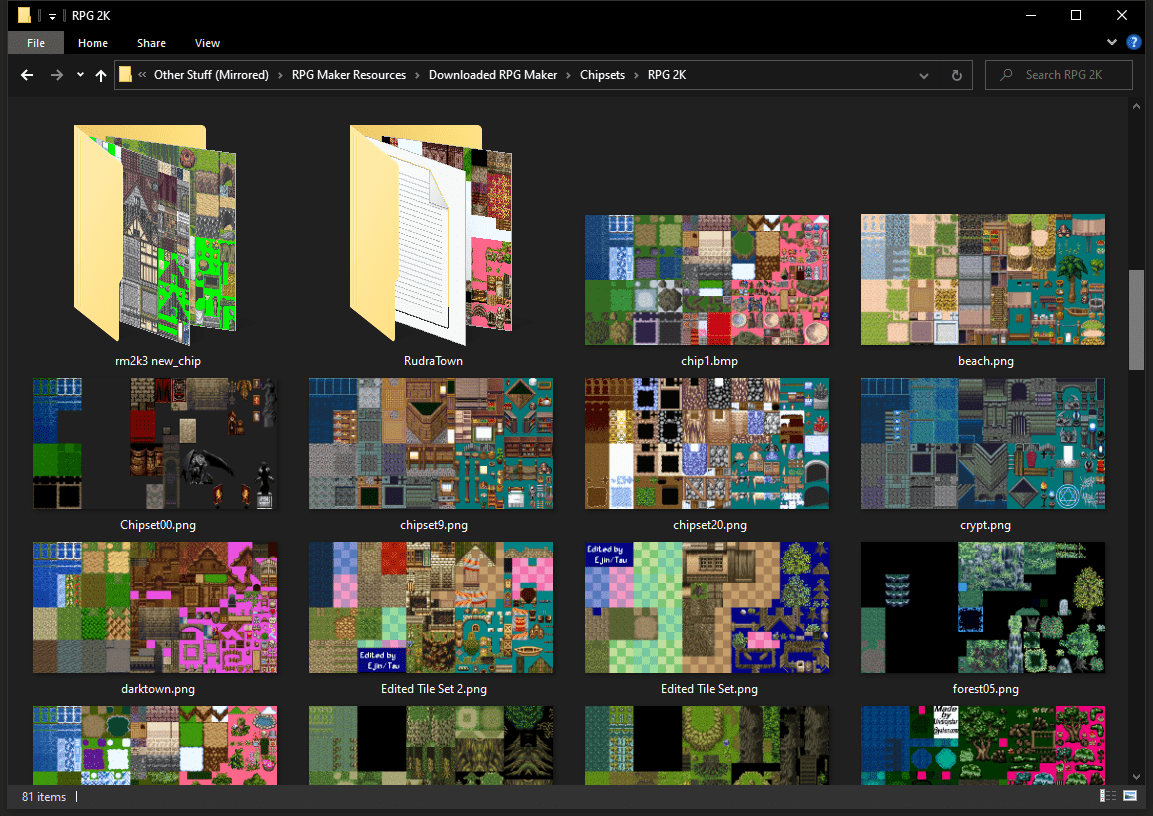1153x816 pixels.
Task: Open the Customize Quick Access Toolbar dropdown
Action: (x=52, y=16)
